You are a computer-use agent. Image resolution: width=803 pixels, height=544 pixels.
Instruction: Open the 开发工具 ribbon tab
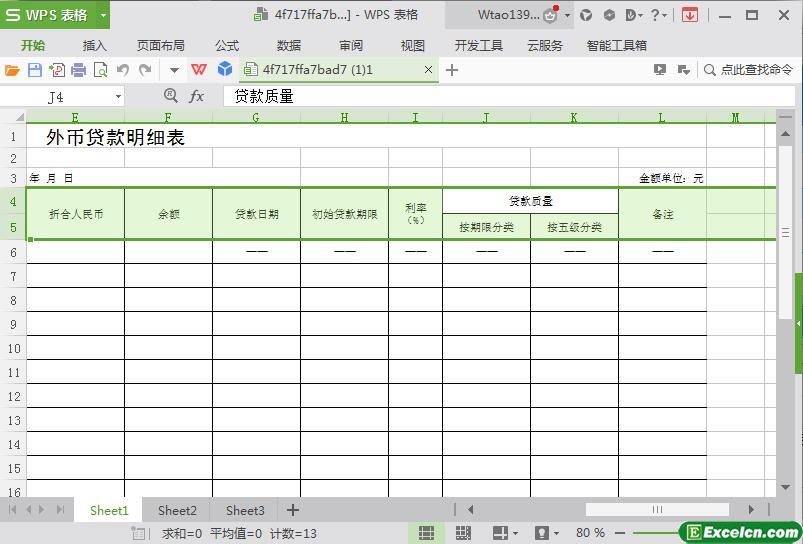pos(479,46)
